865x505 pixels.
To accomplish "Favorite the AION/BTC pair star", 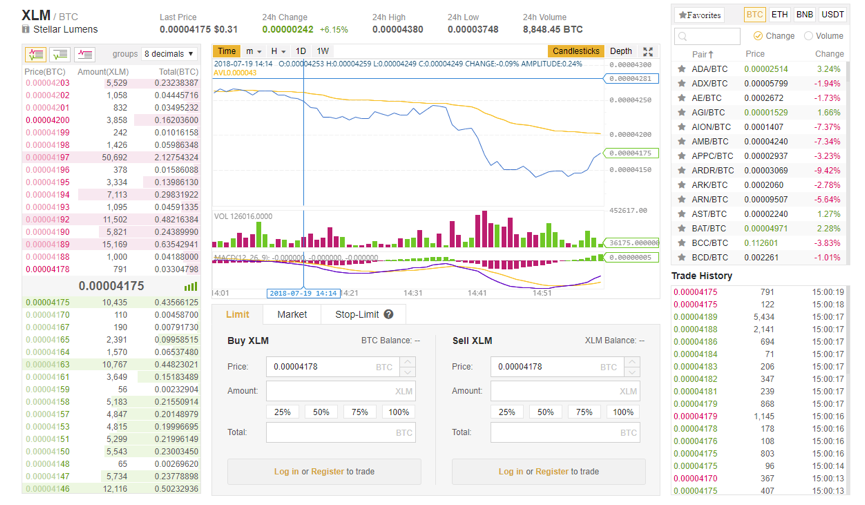I will pyautogui.click(x=682, y=127).
